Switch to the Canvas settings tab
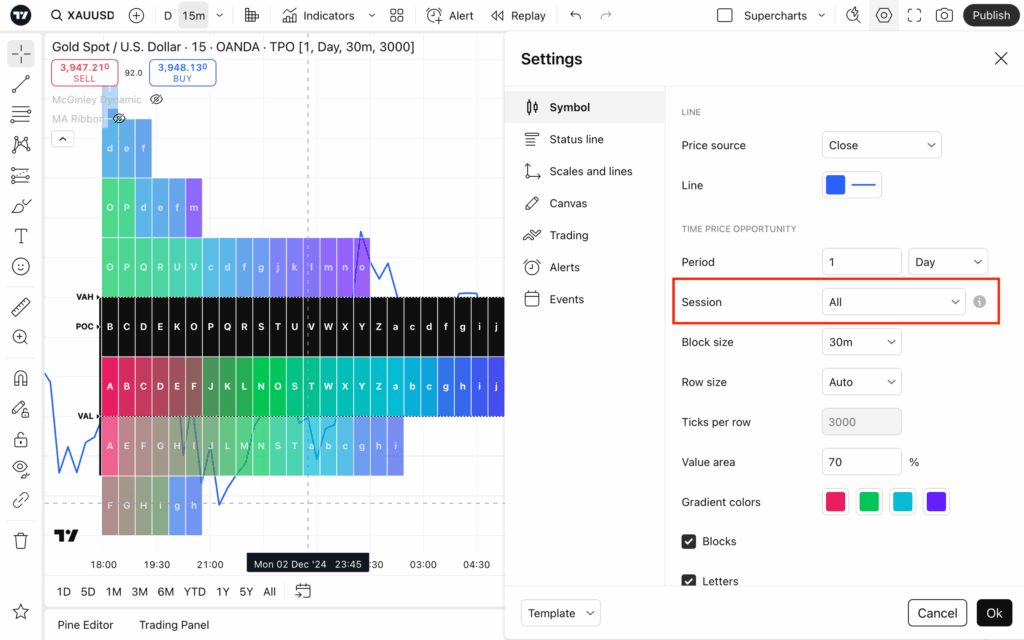 click(x=568, y=203)
